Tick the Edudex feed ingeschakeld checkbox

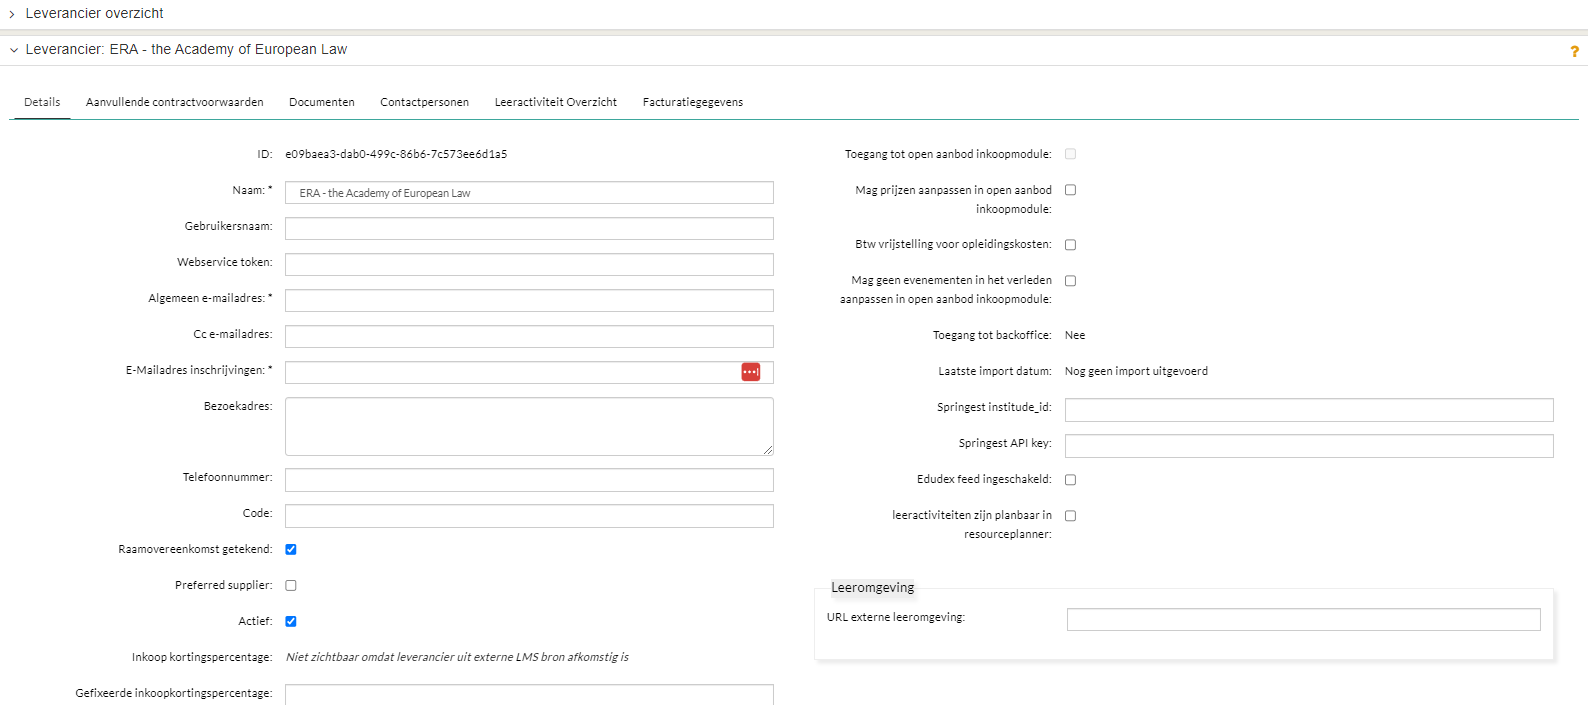(x=1070, y=480)
